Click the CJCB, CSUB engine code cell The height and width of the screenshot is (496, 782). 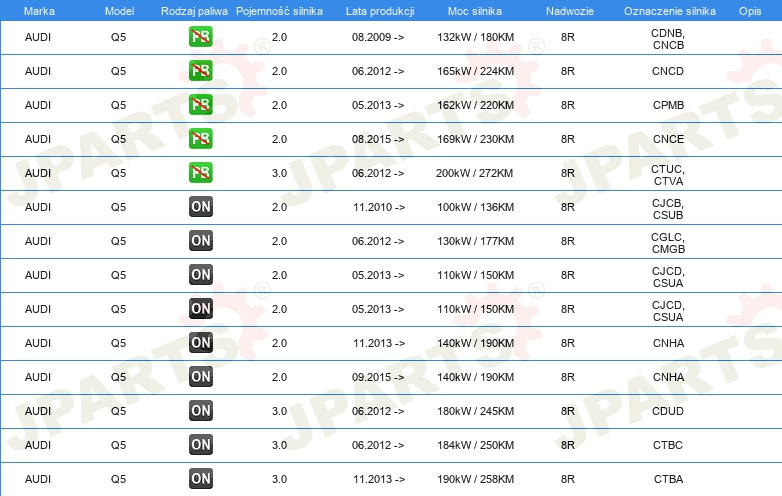668,209
